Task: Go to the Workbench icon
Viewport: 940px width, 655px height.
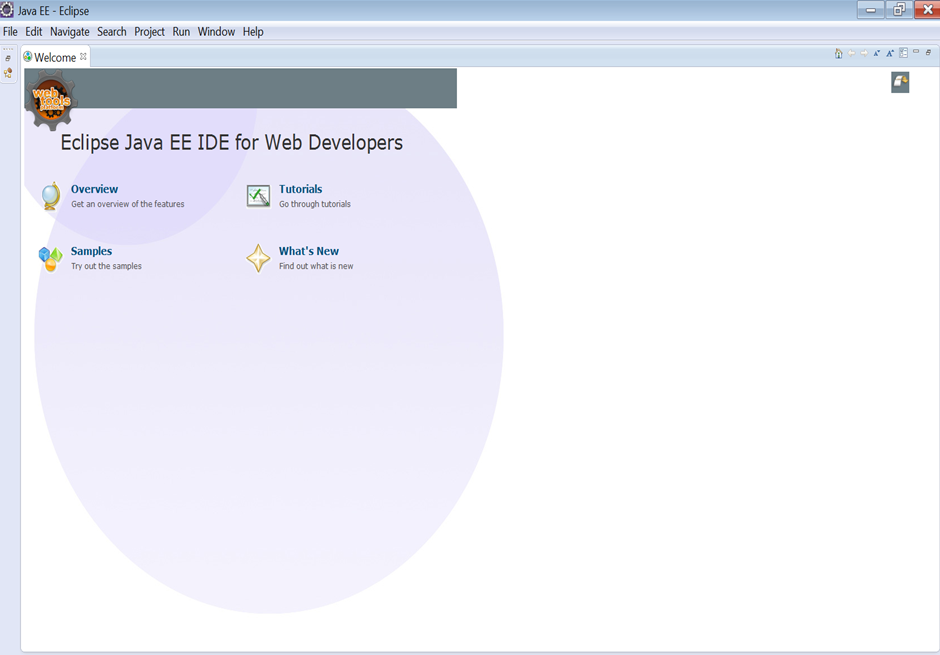Action: click(900, 82)
